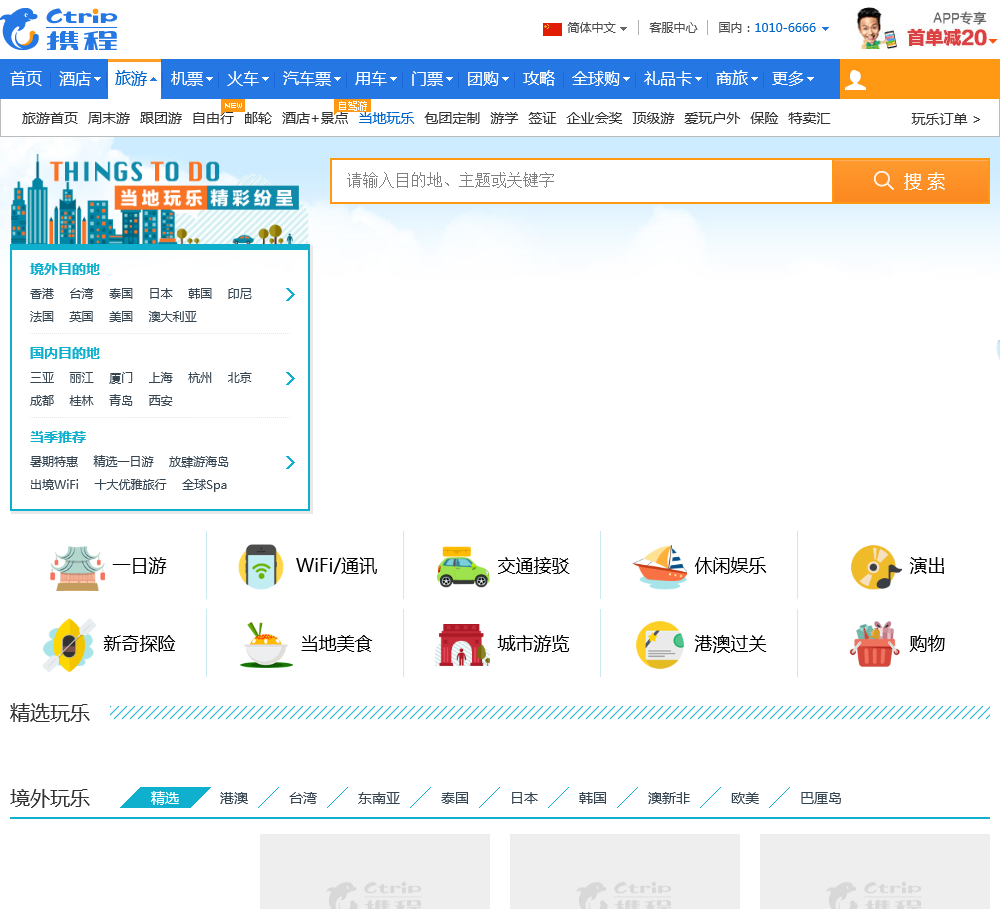Open the 更多 navigation dropdown
The image size is (1000, 909).
[x=793, y=79]
